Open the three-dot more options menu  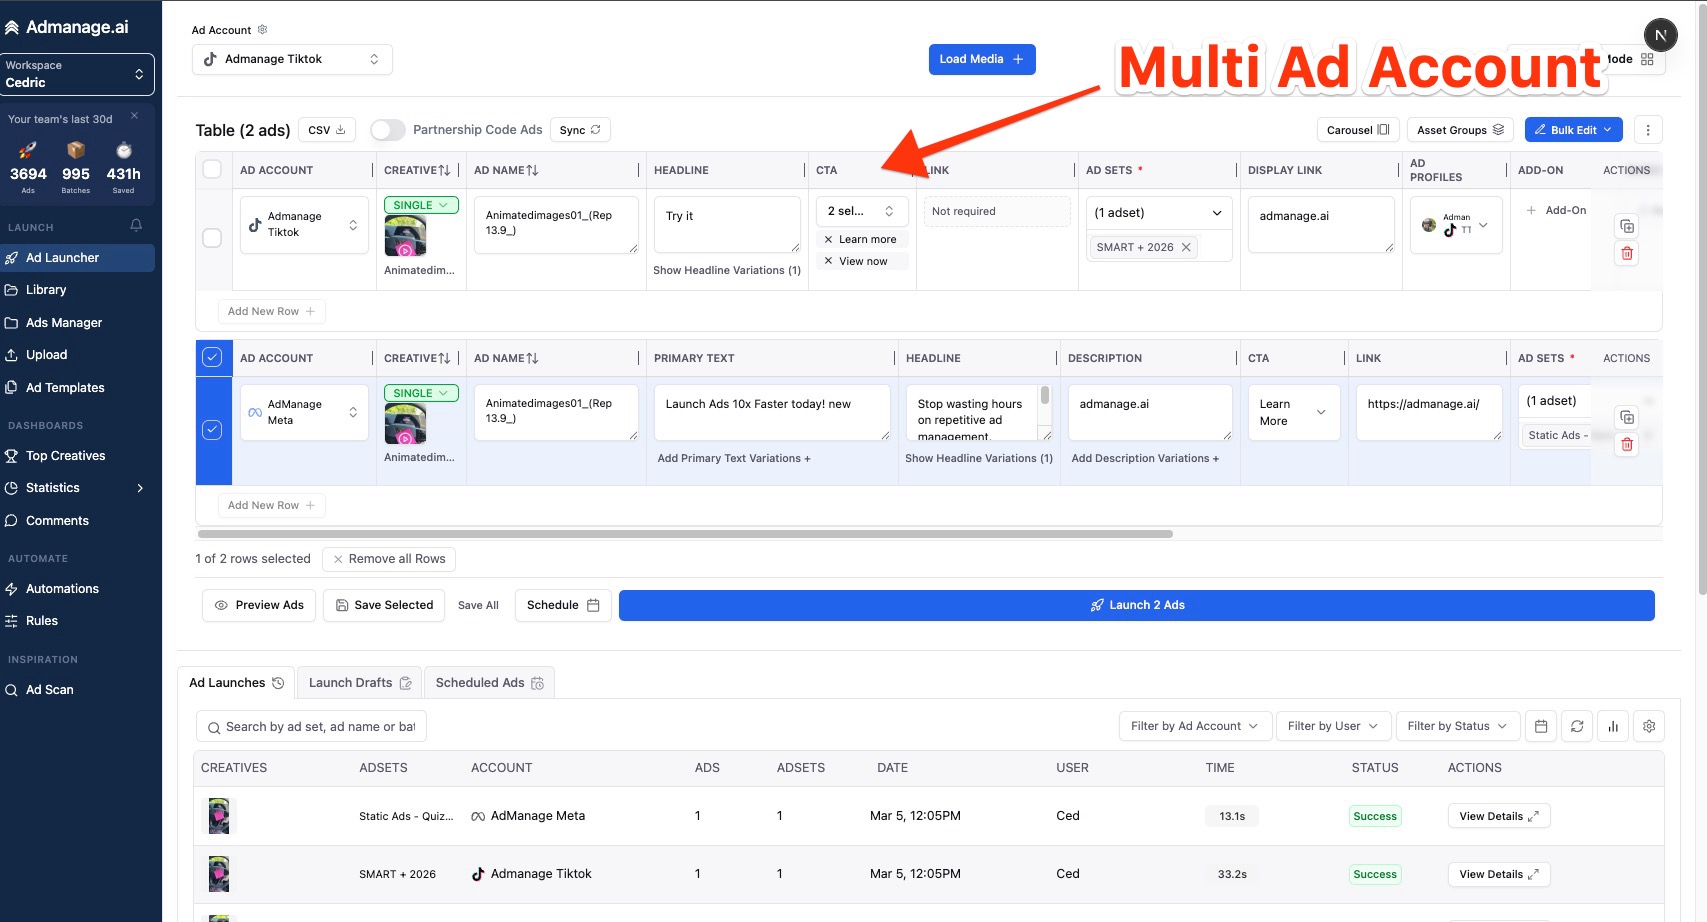pos(1648,130)
